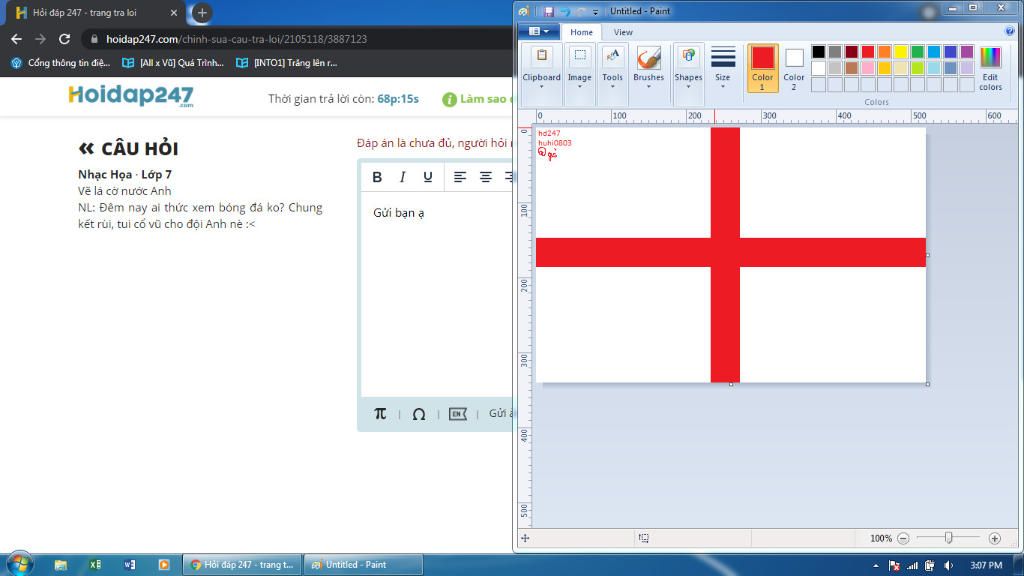
Task: Select the Hỏi đáp 247 browser tab
Action: coord(95,12)
